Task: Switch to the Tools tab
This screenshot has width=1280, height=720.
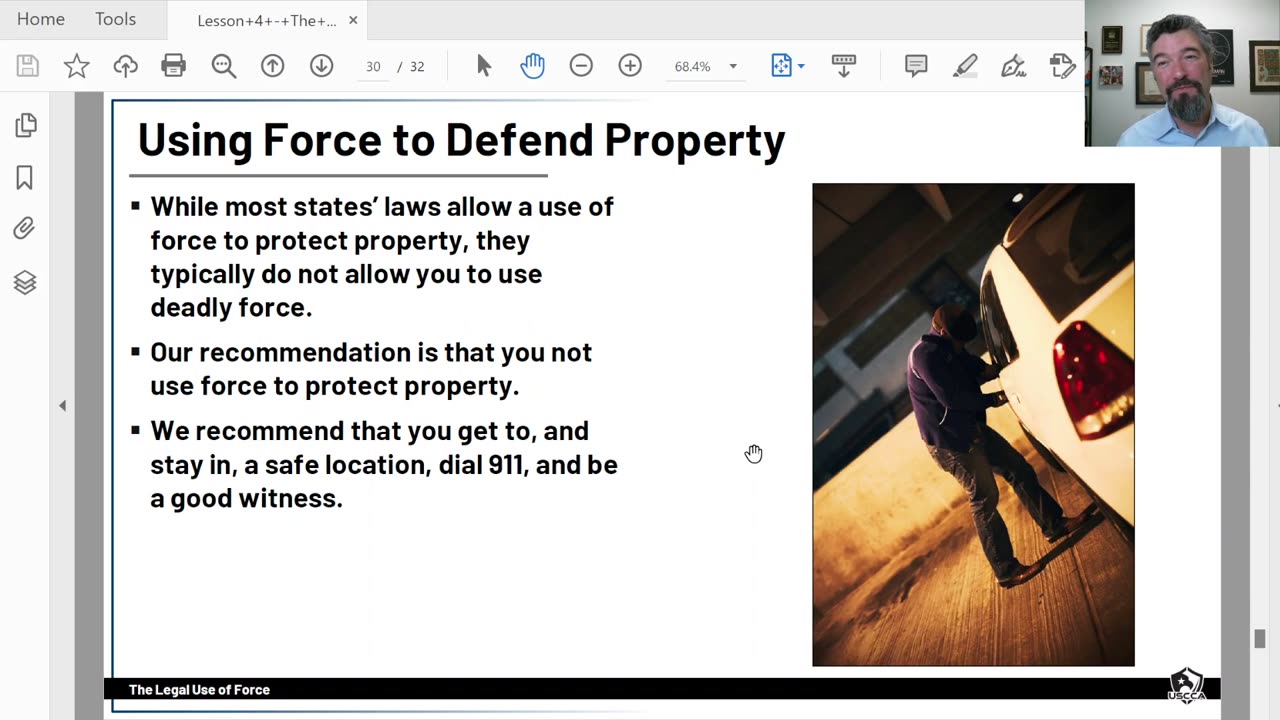Action: 115,19
